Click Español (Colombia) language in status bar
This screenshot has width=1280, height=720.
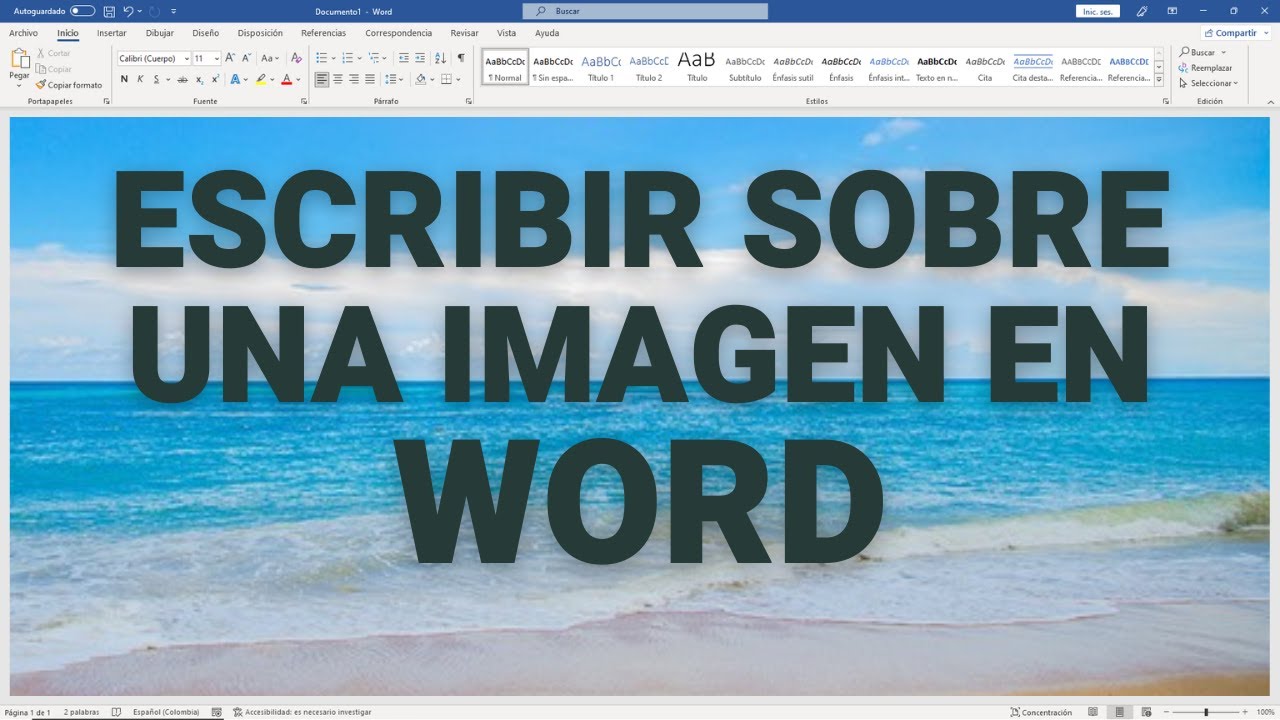point(165,712)
